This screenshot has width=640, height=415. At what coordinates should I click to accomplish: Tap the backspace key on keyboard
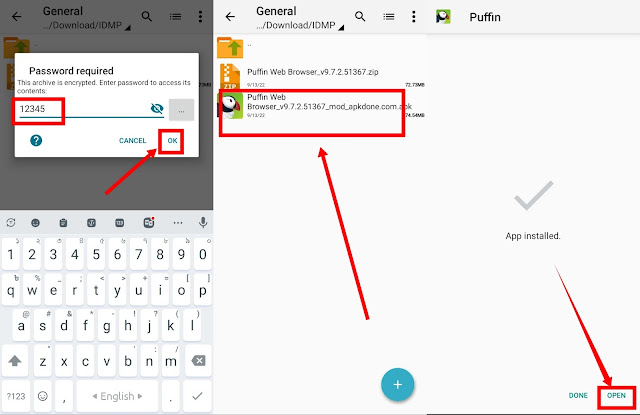point(198,361)
